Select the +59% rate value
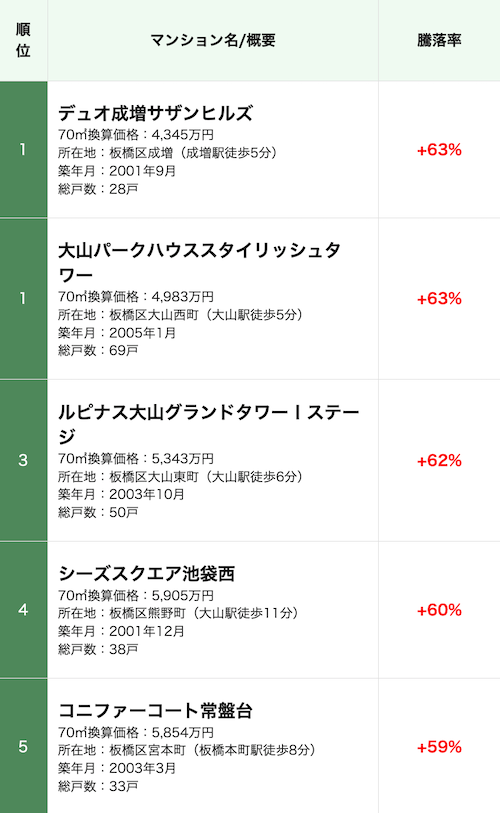The image size is (500, 813). 439,747
